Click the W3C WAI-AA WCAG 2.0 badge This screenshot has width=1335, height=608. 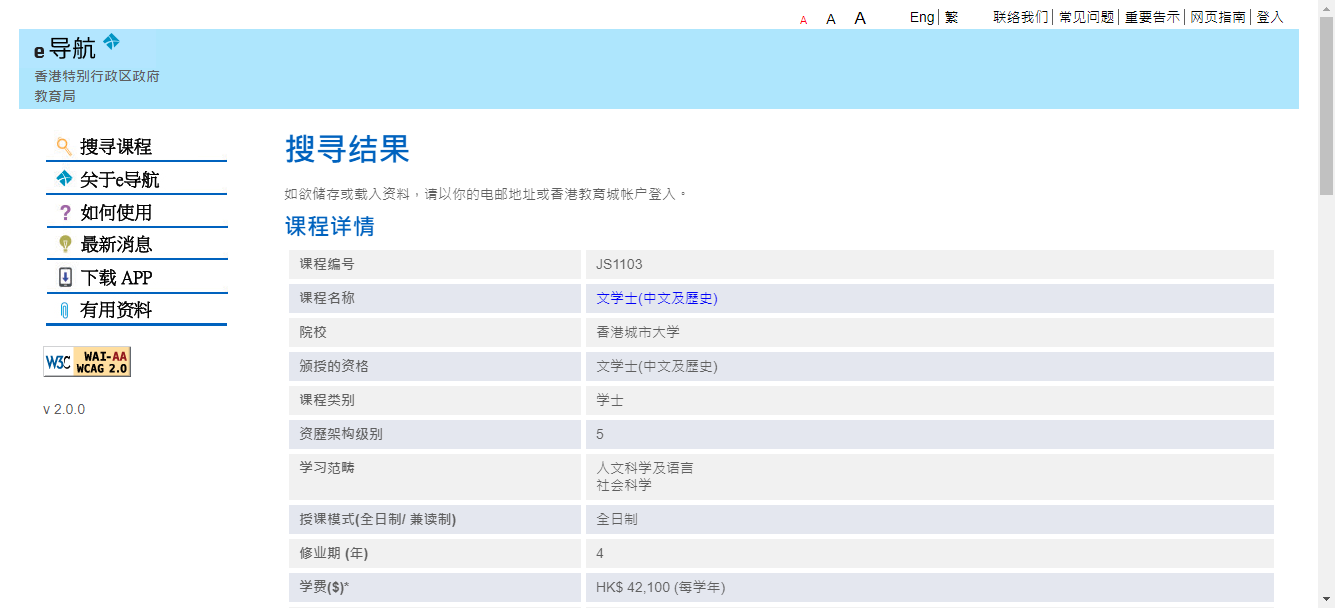pyautogui.click(x=87, y=362)
